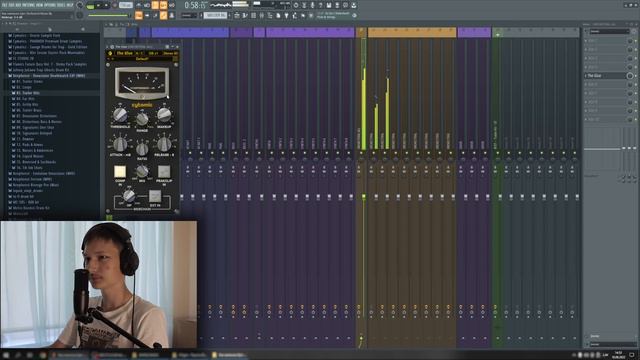Viewport: 640px width, 360px height.
Task: Open the FILE menu in FL Studio
Action: [x=4, y=5]
